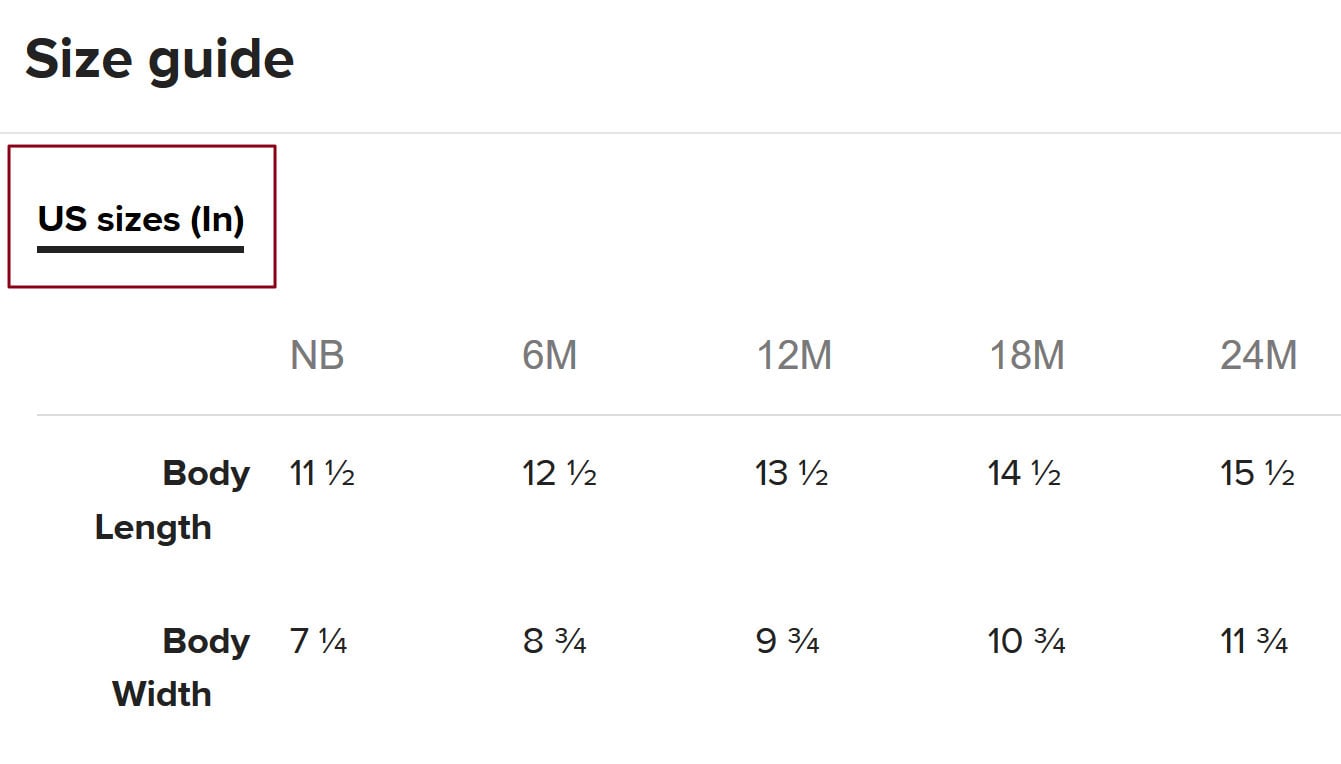Click the NB body length value 11 ½
Image resolution: width=1341 pixels, height=764 pixels.
(x=322, y=473)
